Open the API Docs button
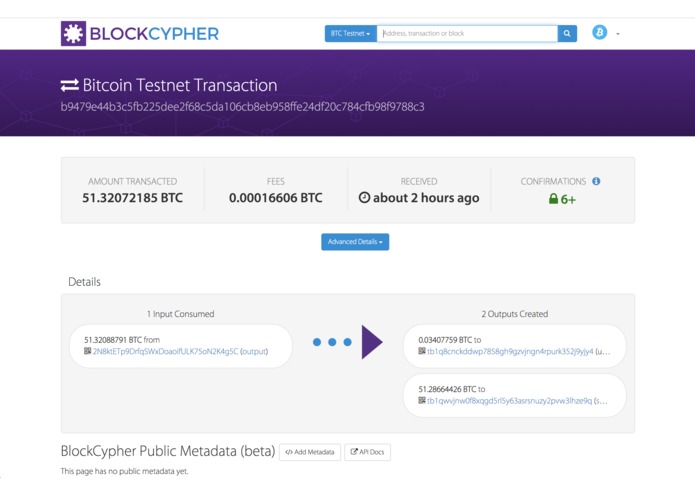695x494 pixels. pos(367,452)
